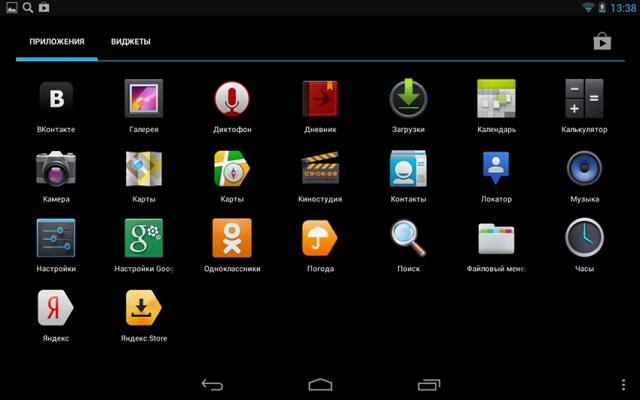This screenshot has height=400, width=640.
Task: Switch to the ВИДЖЕТЫ tab
Action: click(130, 42)
